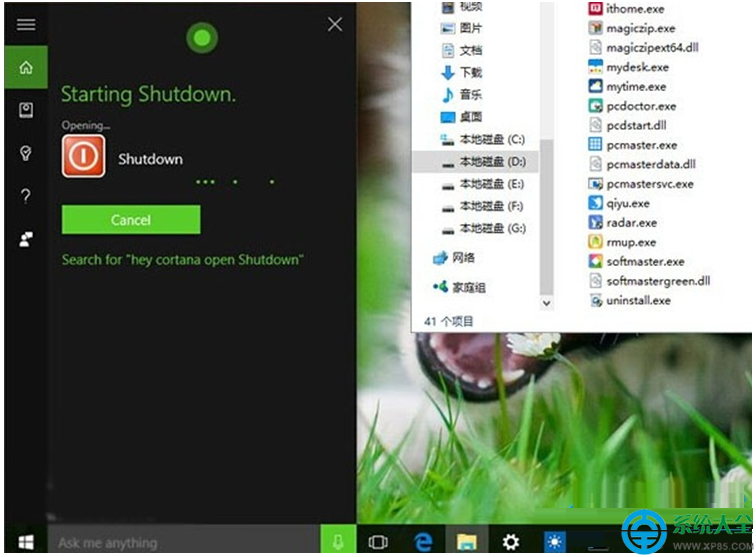Image resolution: width=756 pixels, height=557 pixels.
Task: Select 文档 folder in Explorer tree
Action: coord(462,50)
